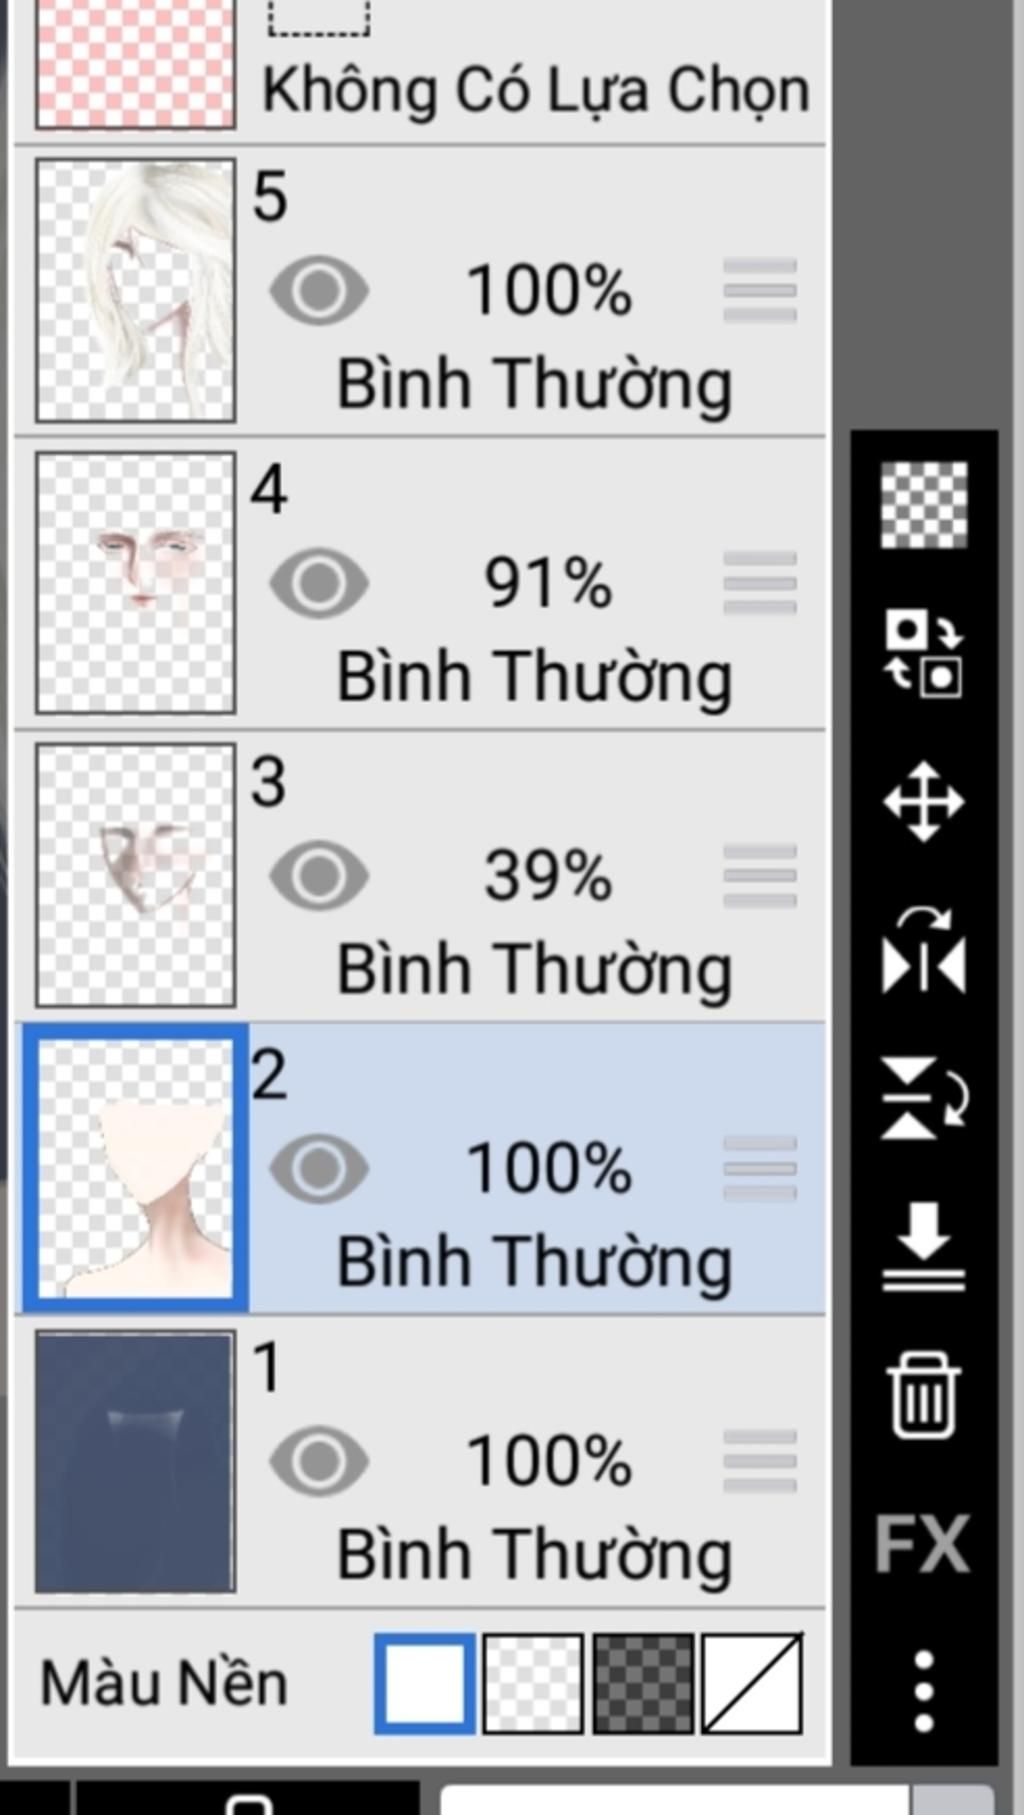Image resolution: width=1024 pixels, height=1815 pixels.
Task: Open the FX filter effects
Action: pos(923,1544)
